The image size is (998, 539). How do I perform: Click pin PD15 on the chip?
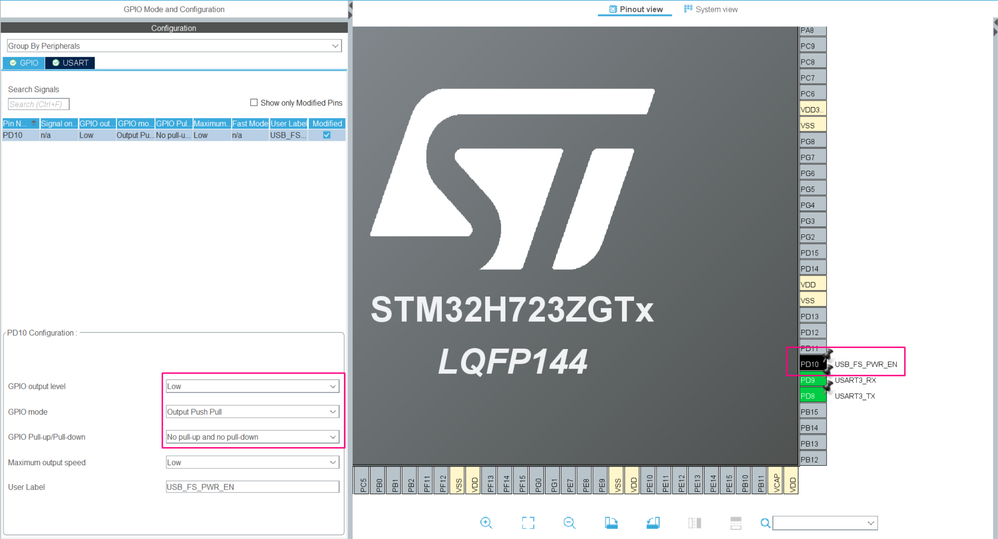tap(812, 253)
